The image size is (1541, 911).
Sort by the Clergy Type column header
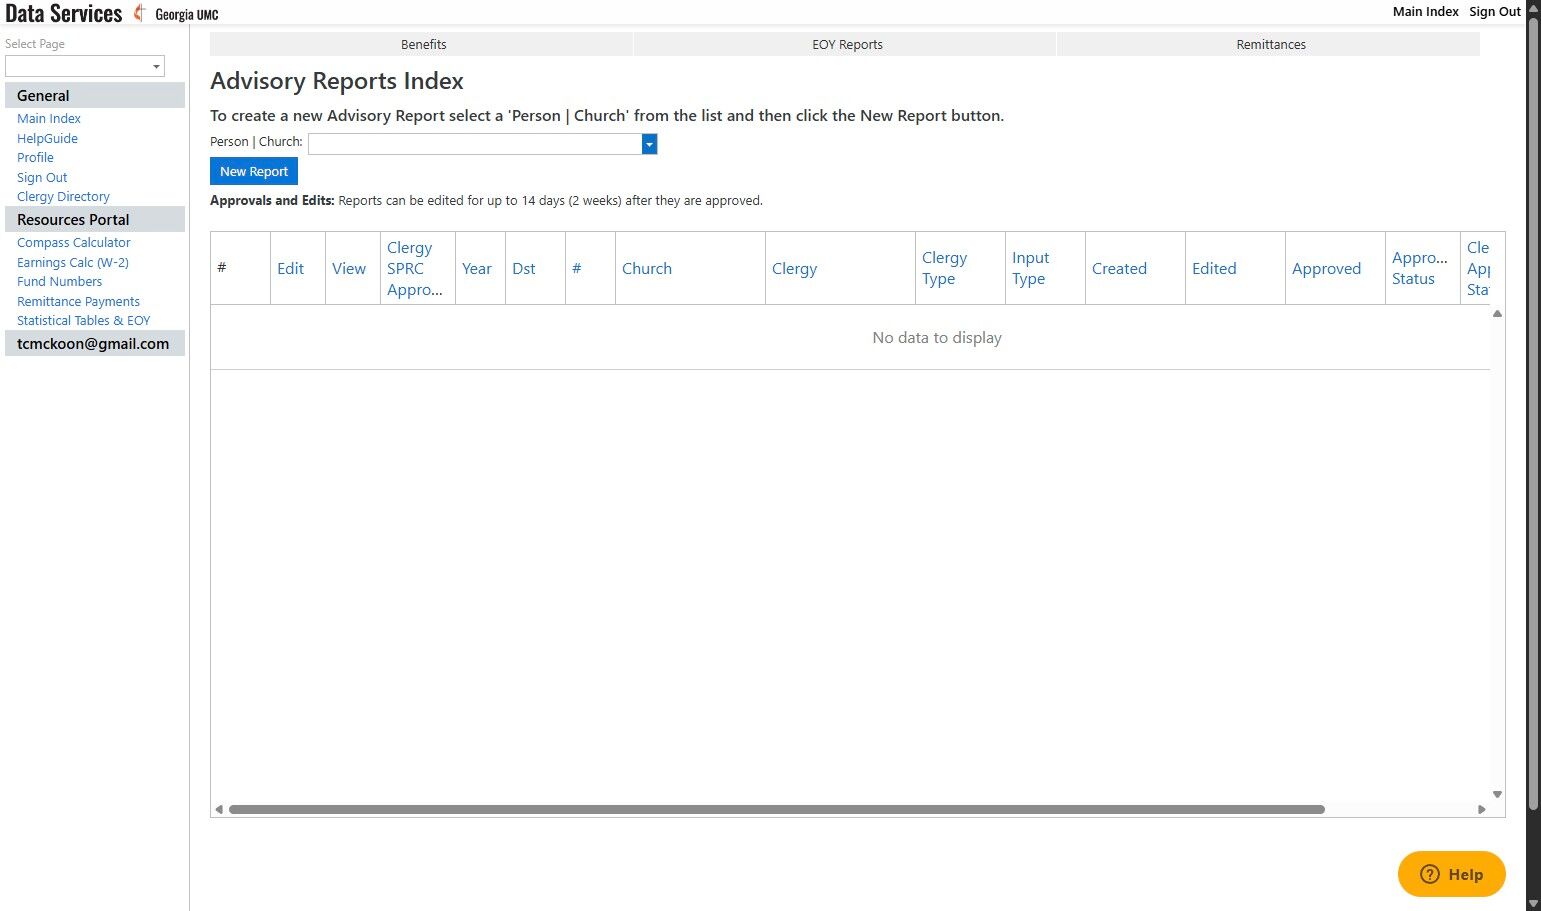(945, 268)
